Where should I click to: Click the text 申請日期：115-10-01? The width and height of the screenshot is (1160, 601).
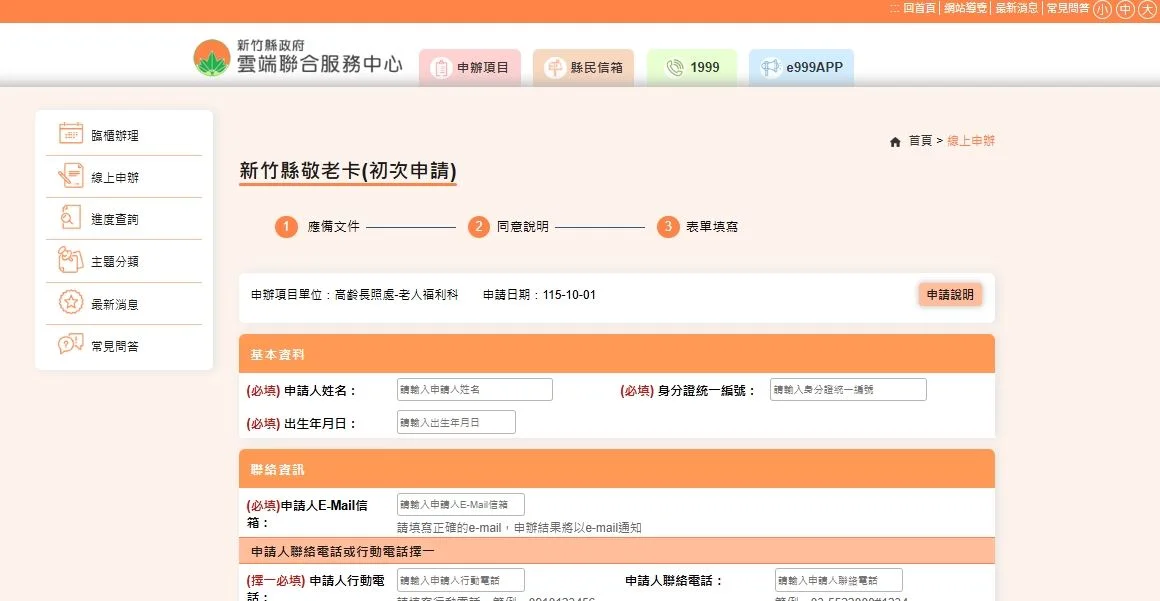click(x=539, y=295)
